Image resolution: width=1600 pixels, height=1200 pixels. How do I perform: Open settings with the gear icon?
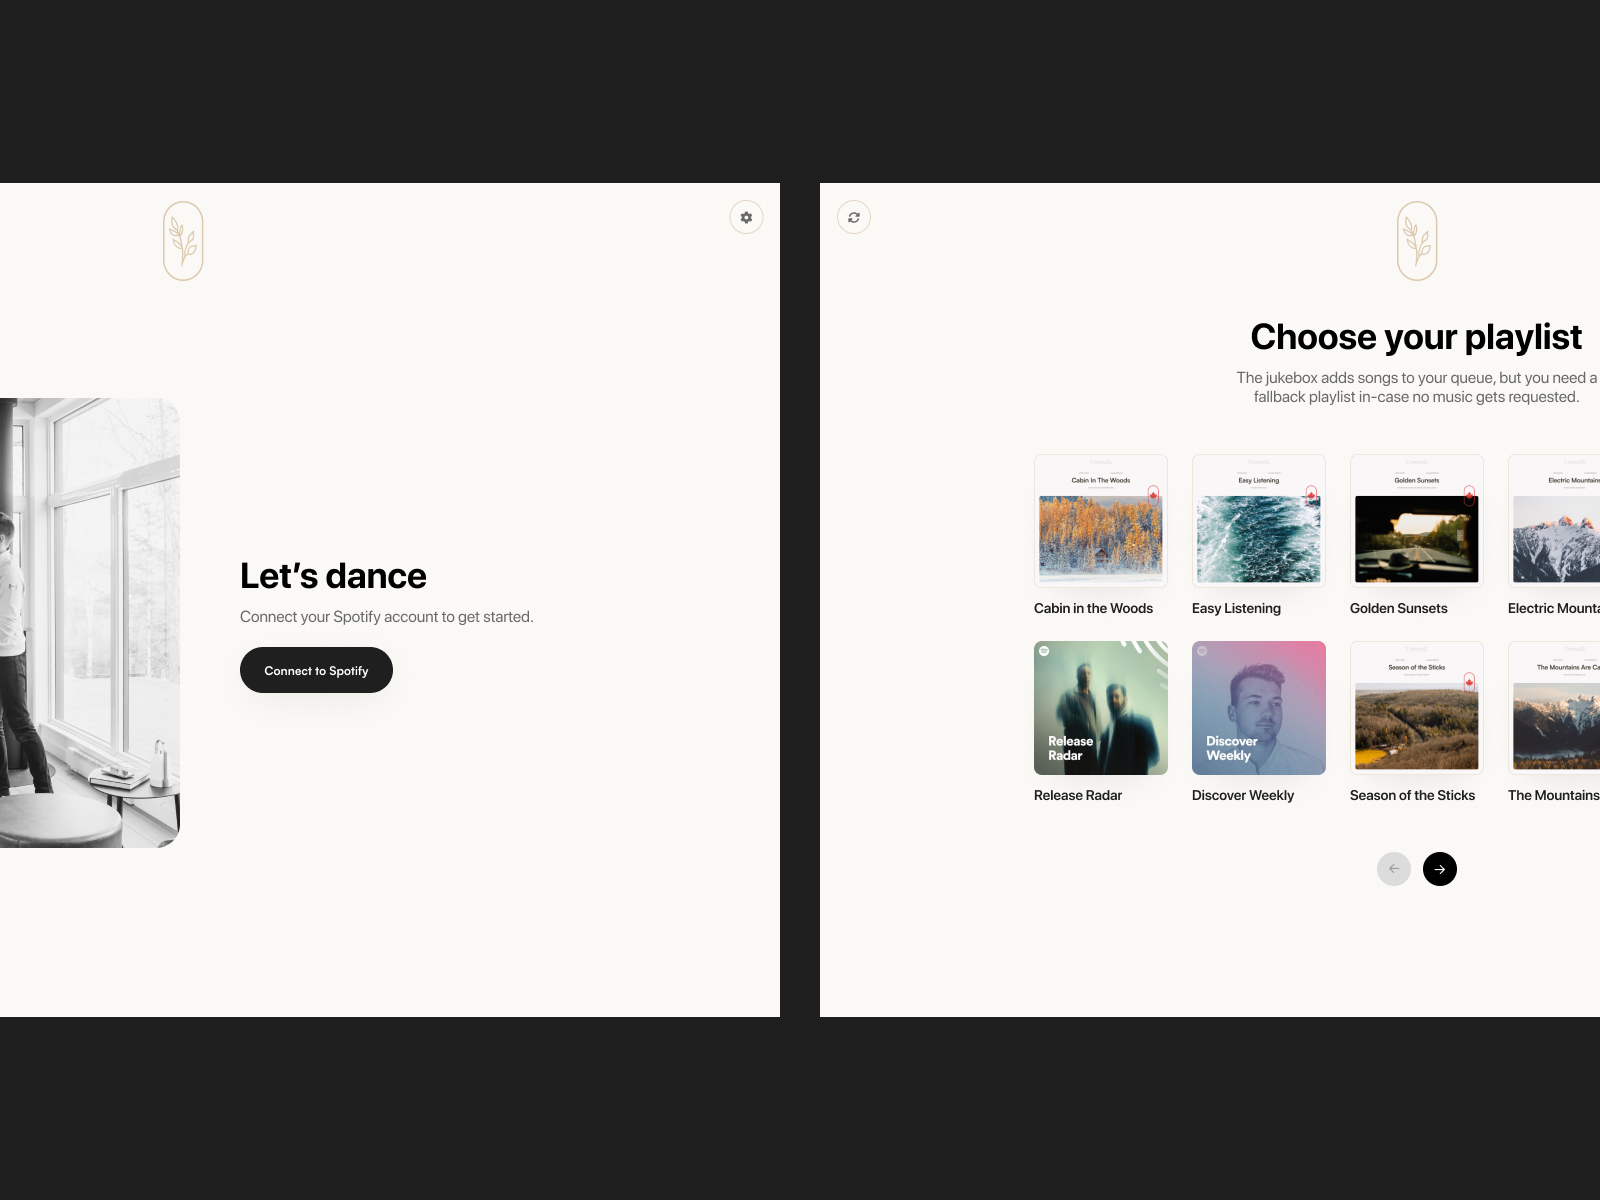click(x=746, y=217)
